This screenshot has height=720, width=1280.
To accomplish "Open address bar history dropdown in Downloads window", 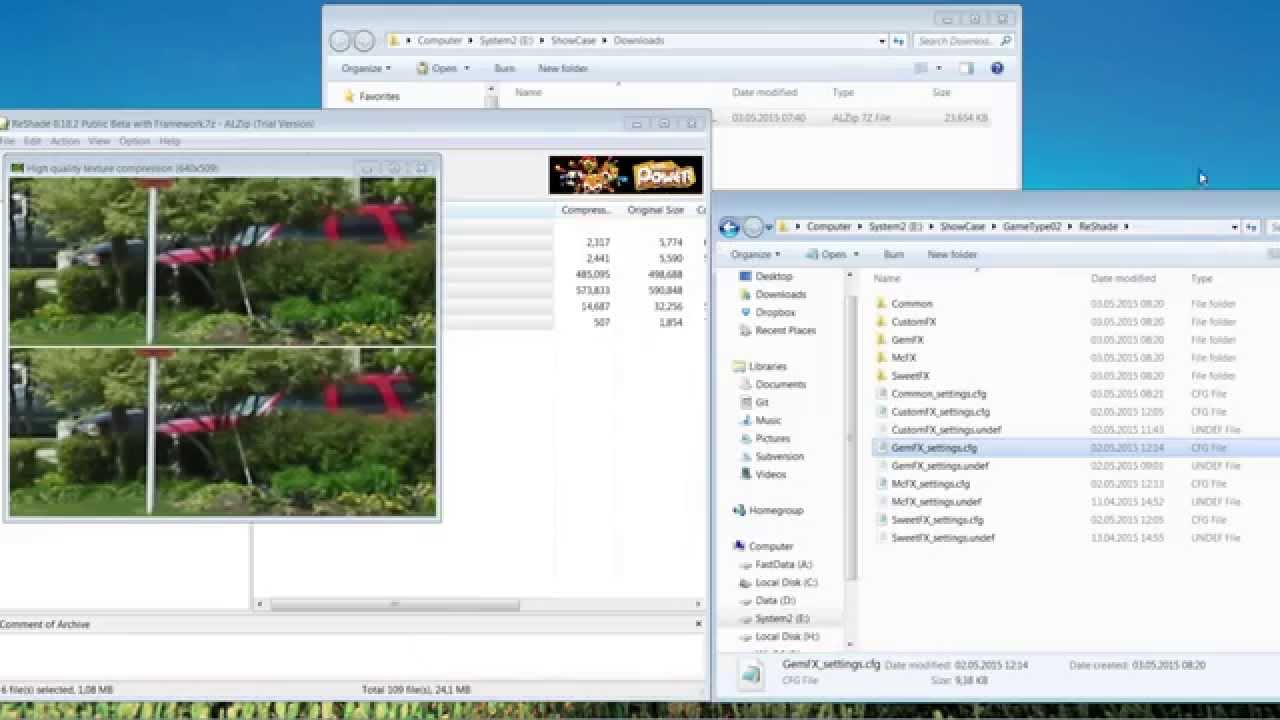I will click(x=882, y=41).
